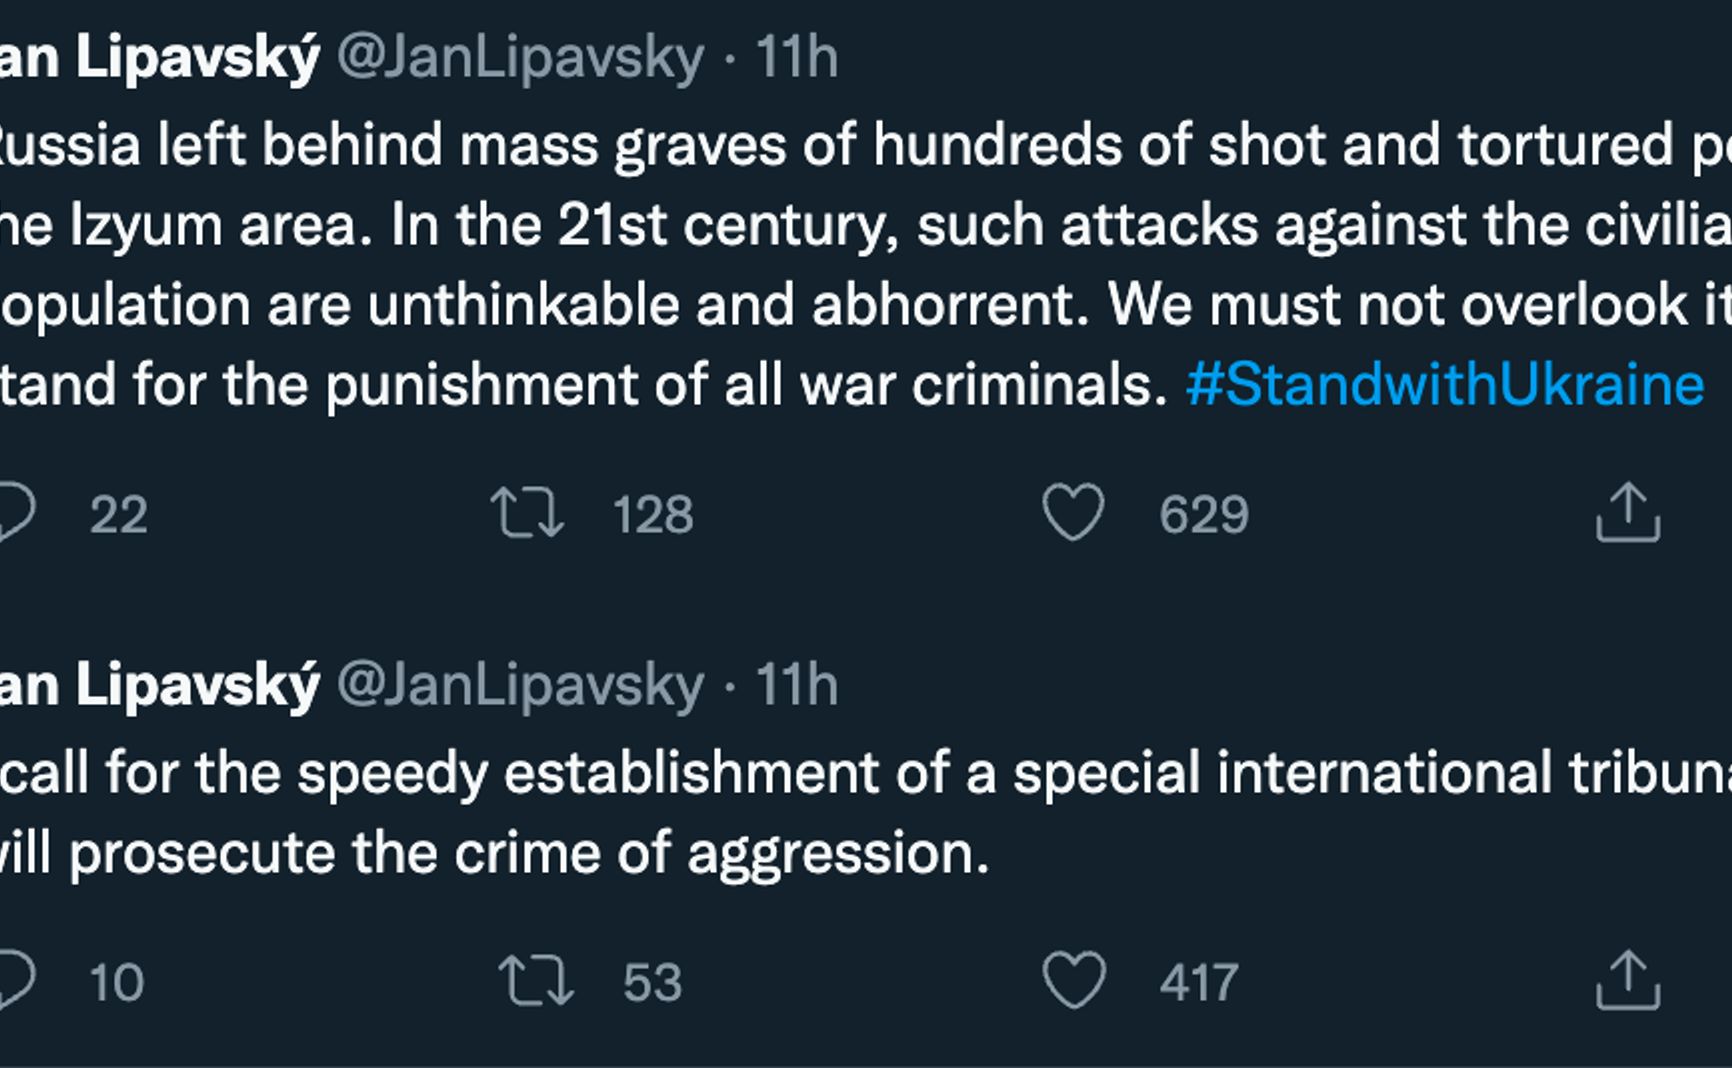Open the #StandwithUkraine hashtag
The height and width of the screenshot is (1068, 1732).
pyautogui.click(x=1444, y=385)
